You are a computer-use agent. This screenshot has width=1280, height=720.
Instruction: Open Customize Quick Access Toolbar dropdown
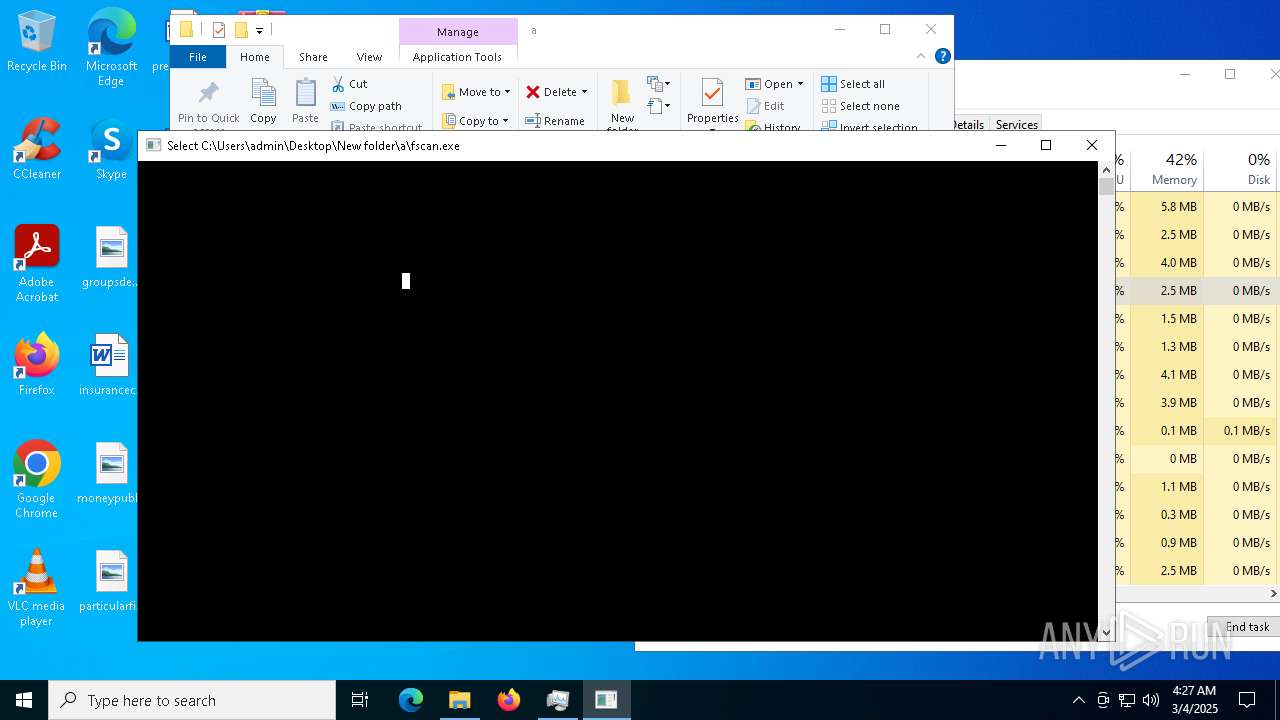tap(259, 31)
